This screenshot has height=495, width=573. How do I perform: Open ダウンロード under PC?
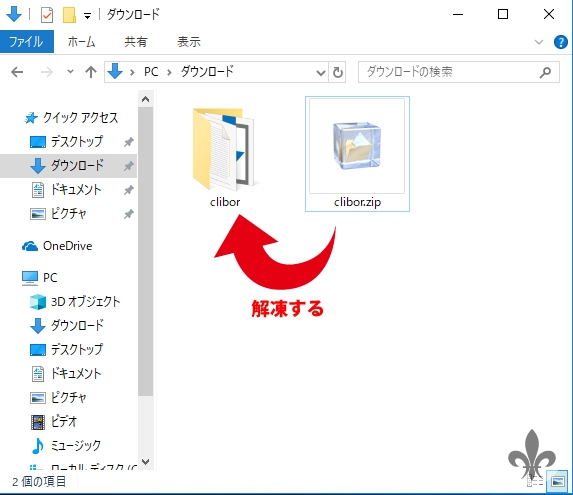(67, 325)
